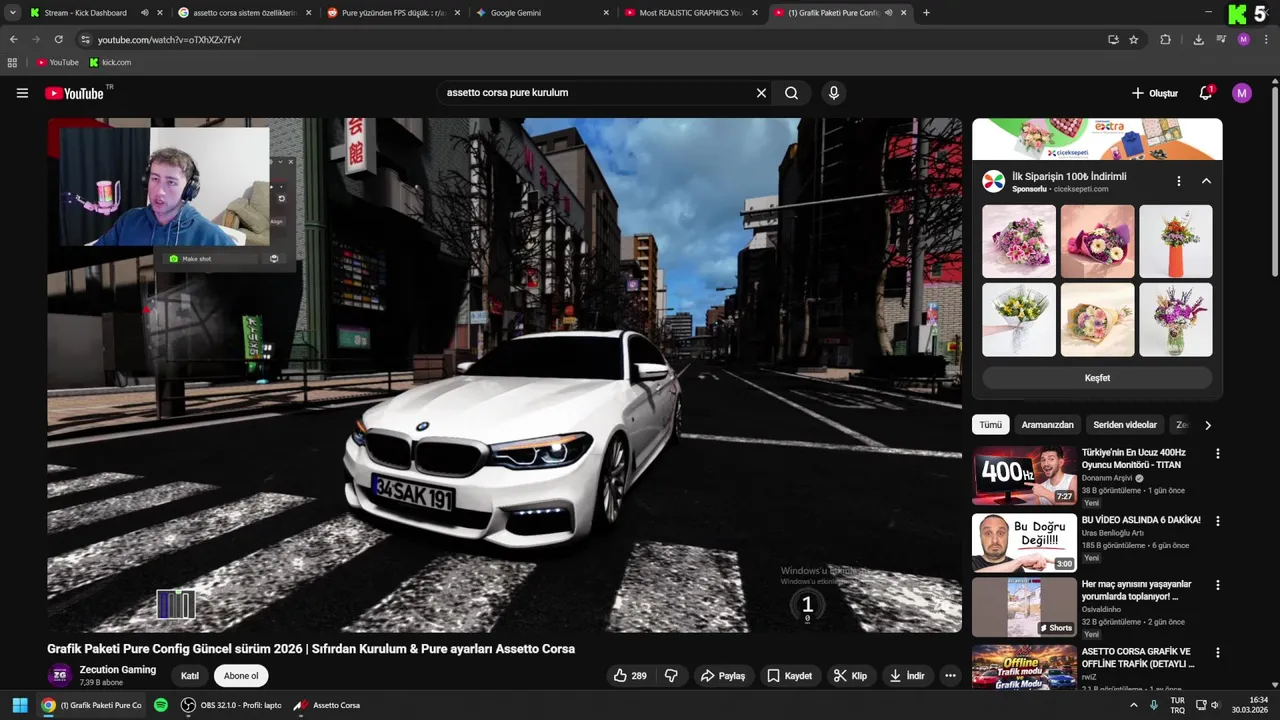1280x720 pixels.
Task: Select the Seriden videolar filter chip
Action: click(x=1125, y=425)
